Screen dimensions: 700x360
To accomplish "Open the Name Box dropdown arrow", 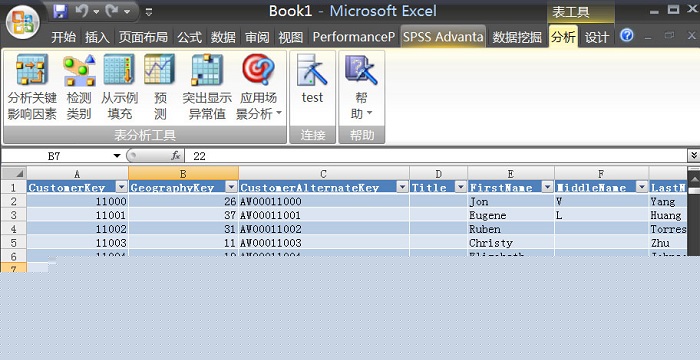I will (x=117, y=156).
